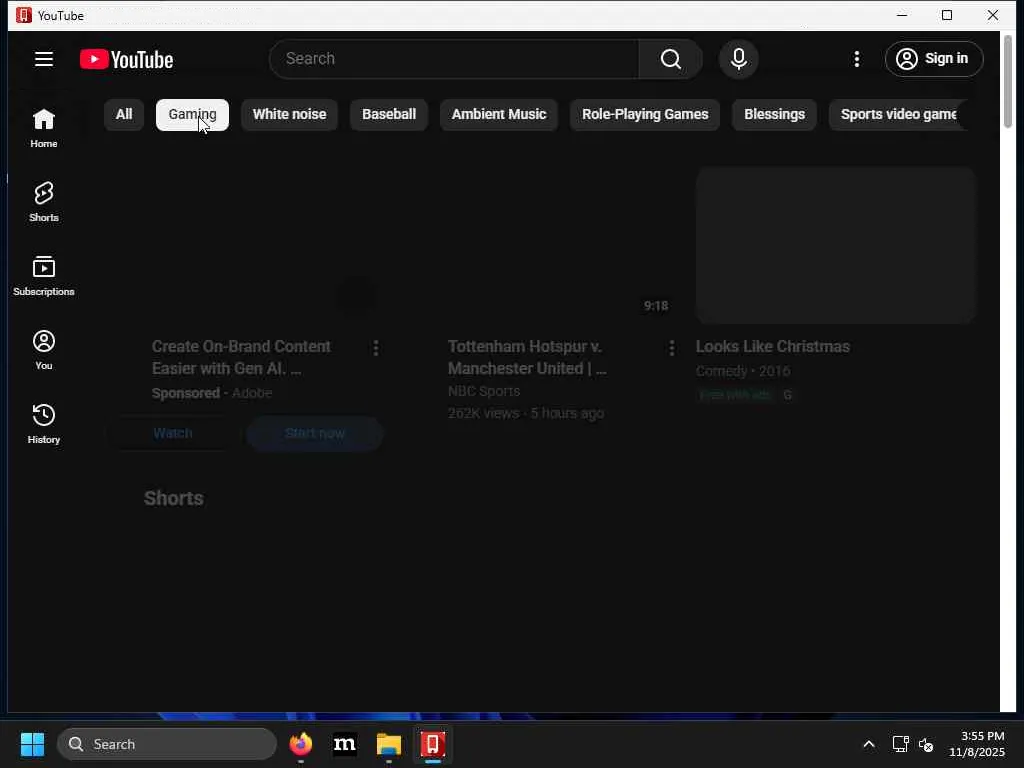Viewport: 1024px width, 768px height.
Task: Click the Looks Like Christmas thumbnail
Action: tap(835, 245)
